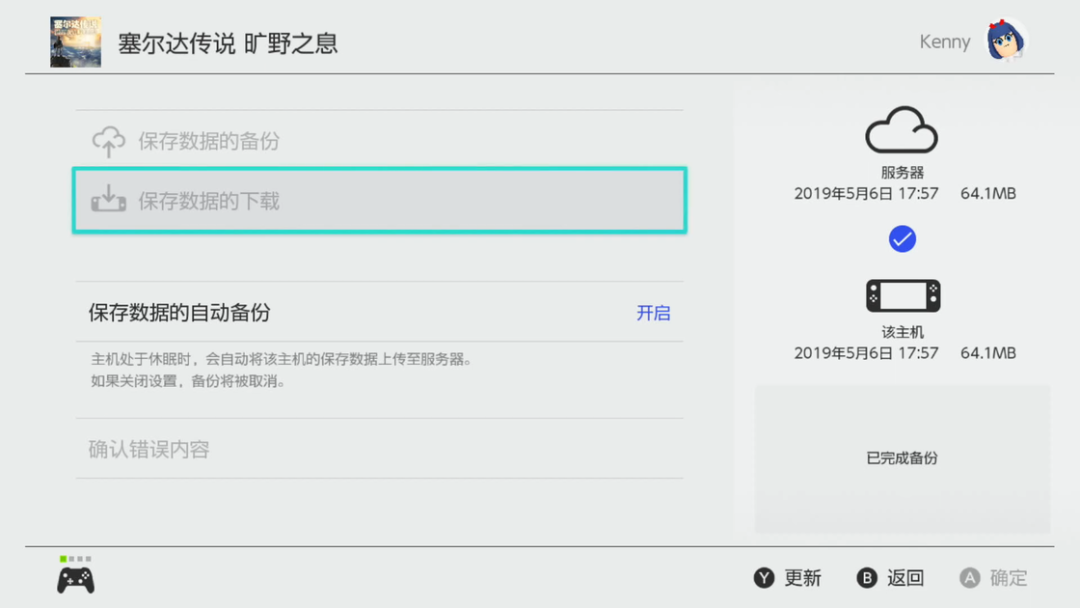The height and width of the screenshot is (608, 1080).
Task: Open 保存数据的自动备份 setting row
Action: click(180, 313)
